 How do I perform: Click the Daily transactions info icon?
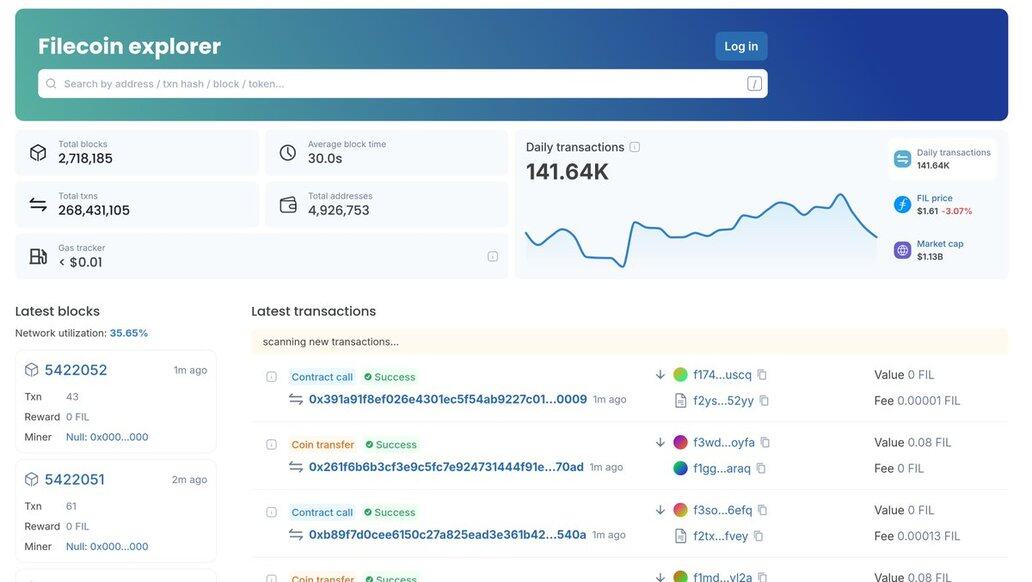(634, 147)
